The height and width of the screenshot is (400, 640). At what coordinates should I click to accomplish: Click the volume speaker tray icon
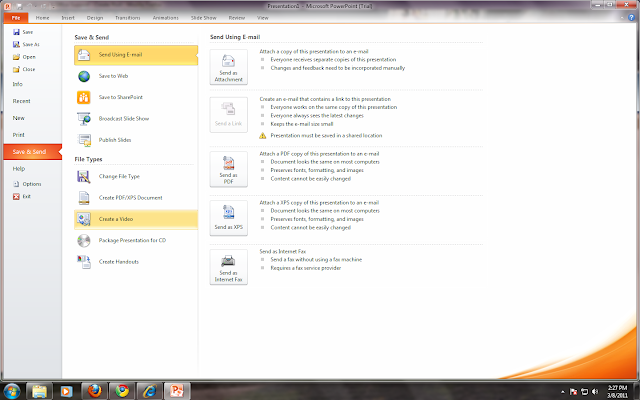click(x=595, y=391)
